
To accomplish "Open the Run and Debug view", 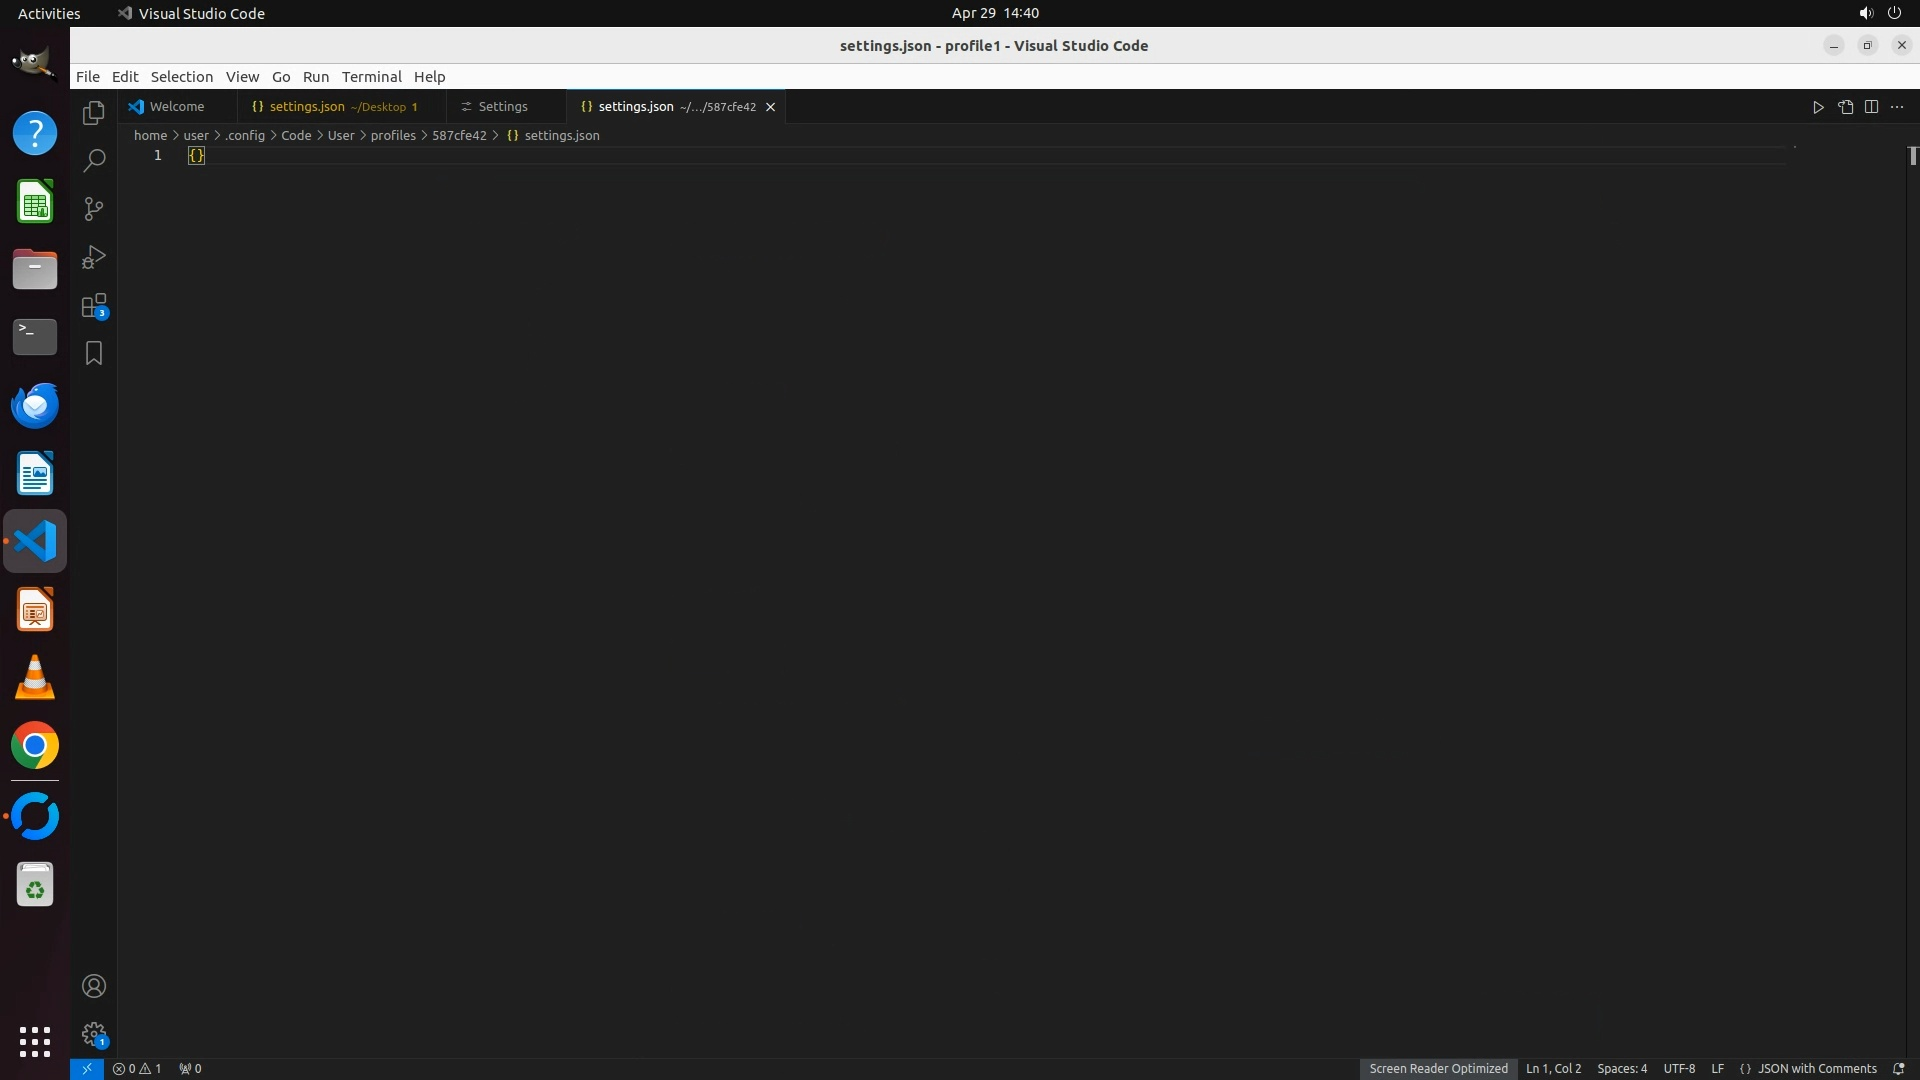I will [93, 257].
